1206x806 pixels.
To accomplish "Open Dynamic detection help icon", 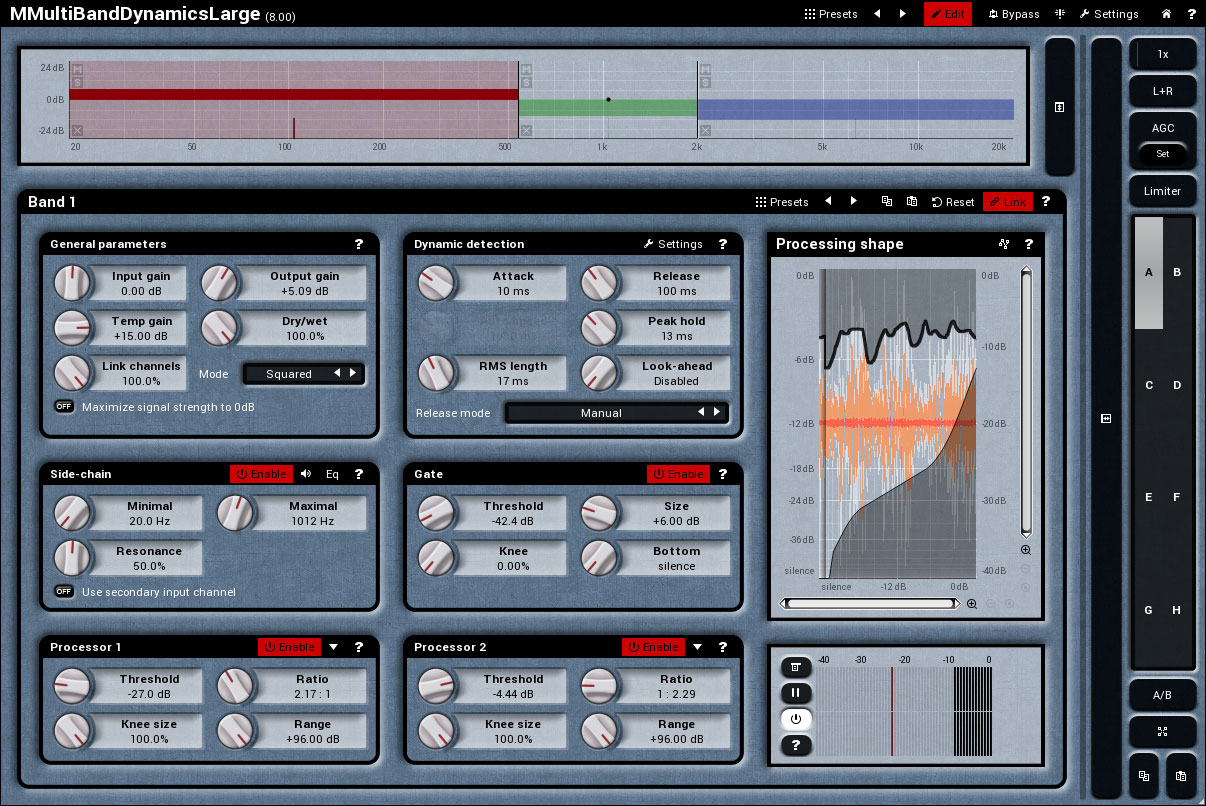I will [723, 244].
